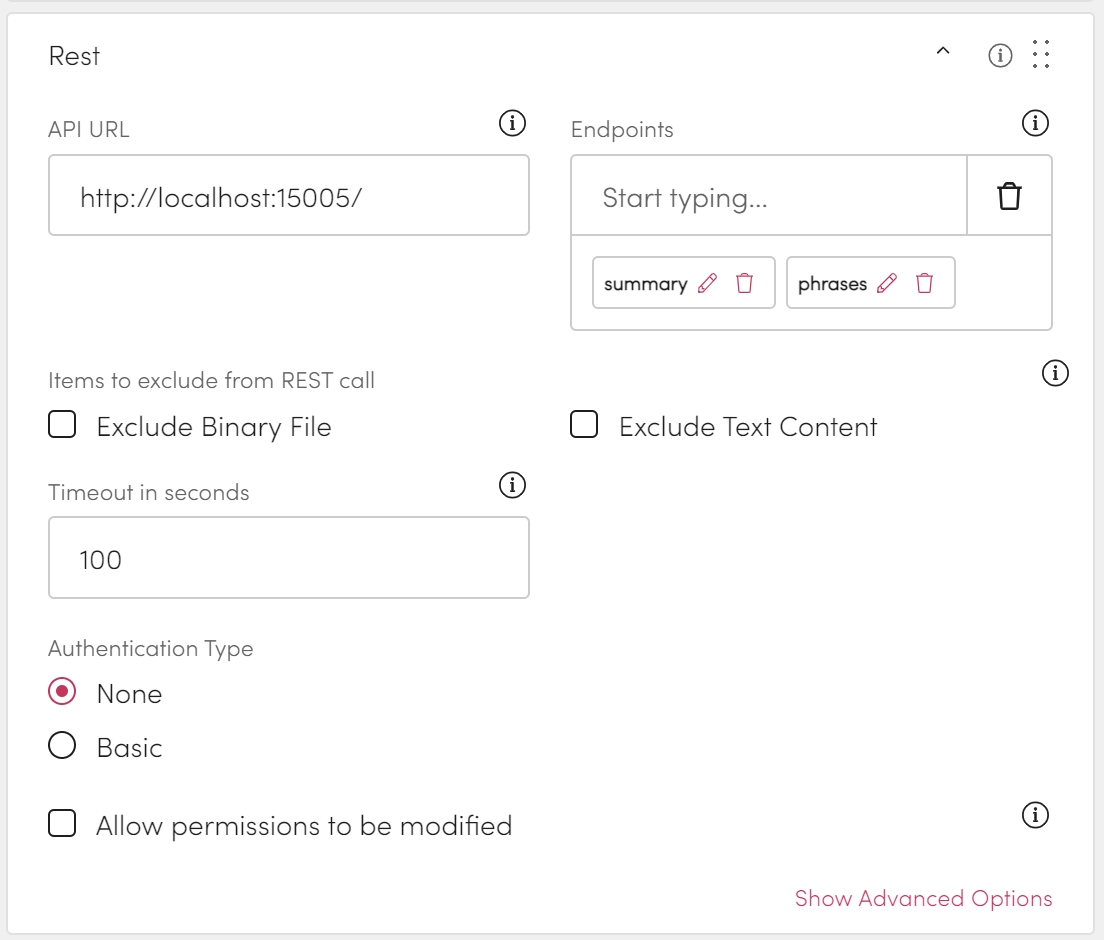Grab the Rest panel drag handle dots
Viewport: 1104px width, 940px height.
pyautogui.click(x=1041, y=55)
